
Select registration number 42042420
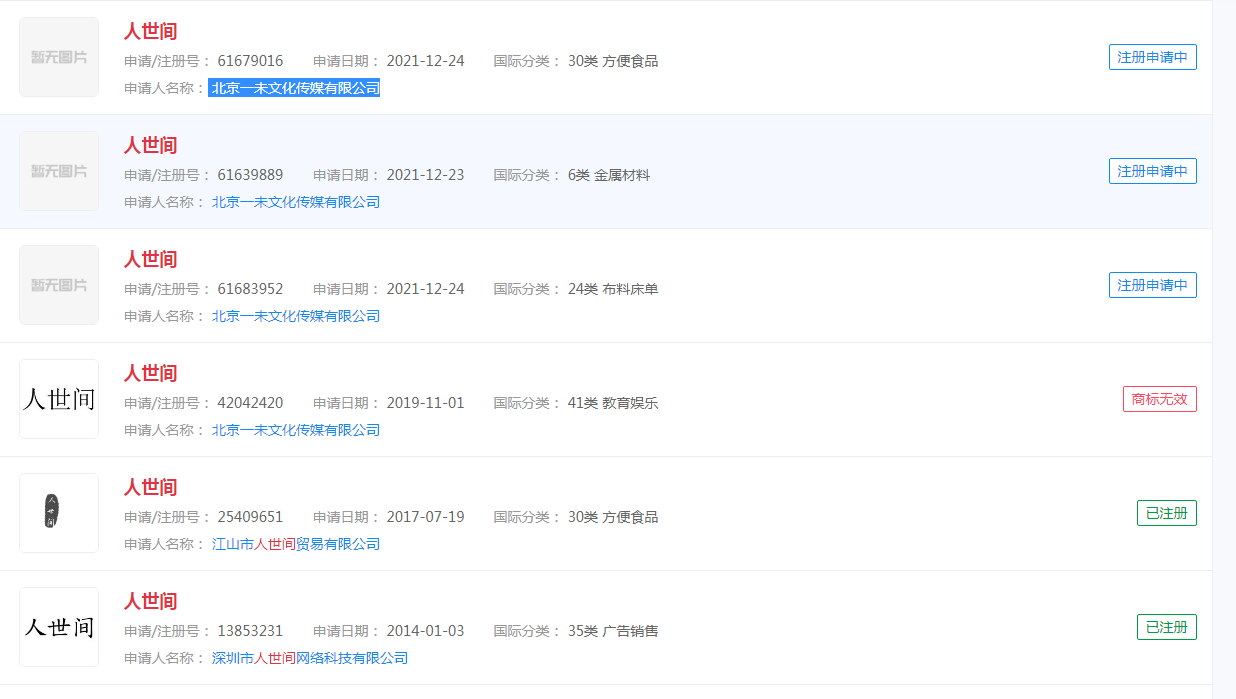tap(250, 403)
